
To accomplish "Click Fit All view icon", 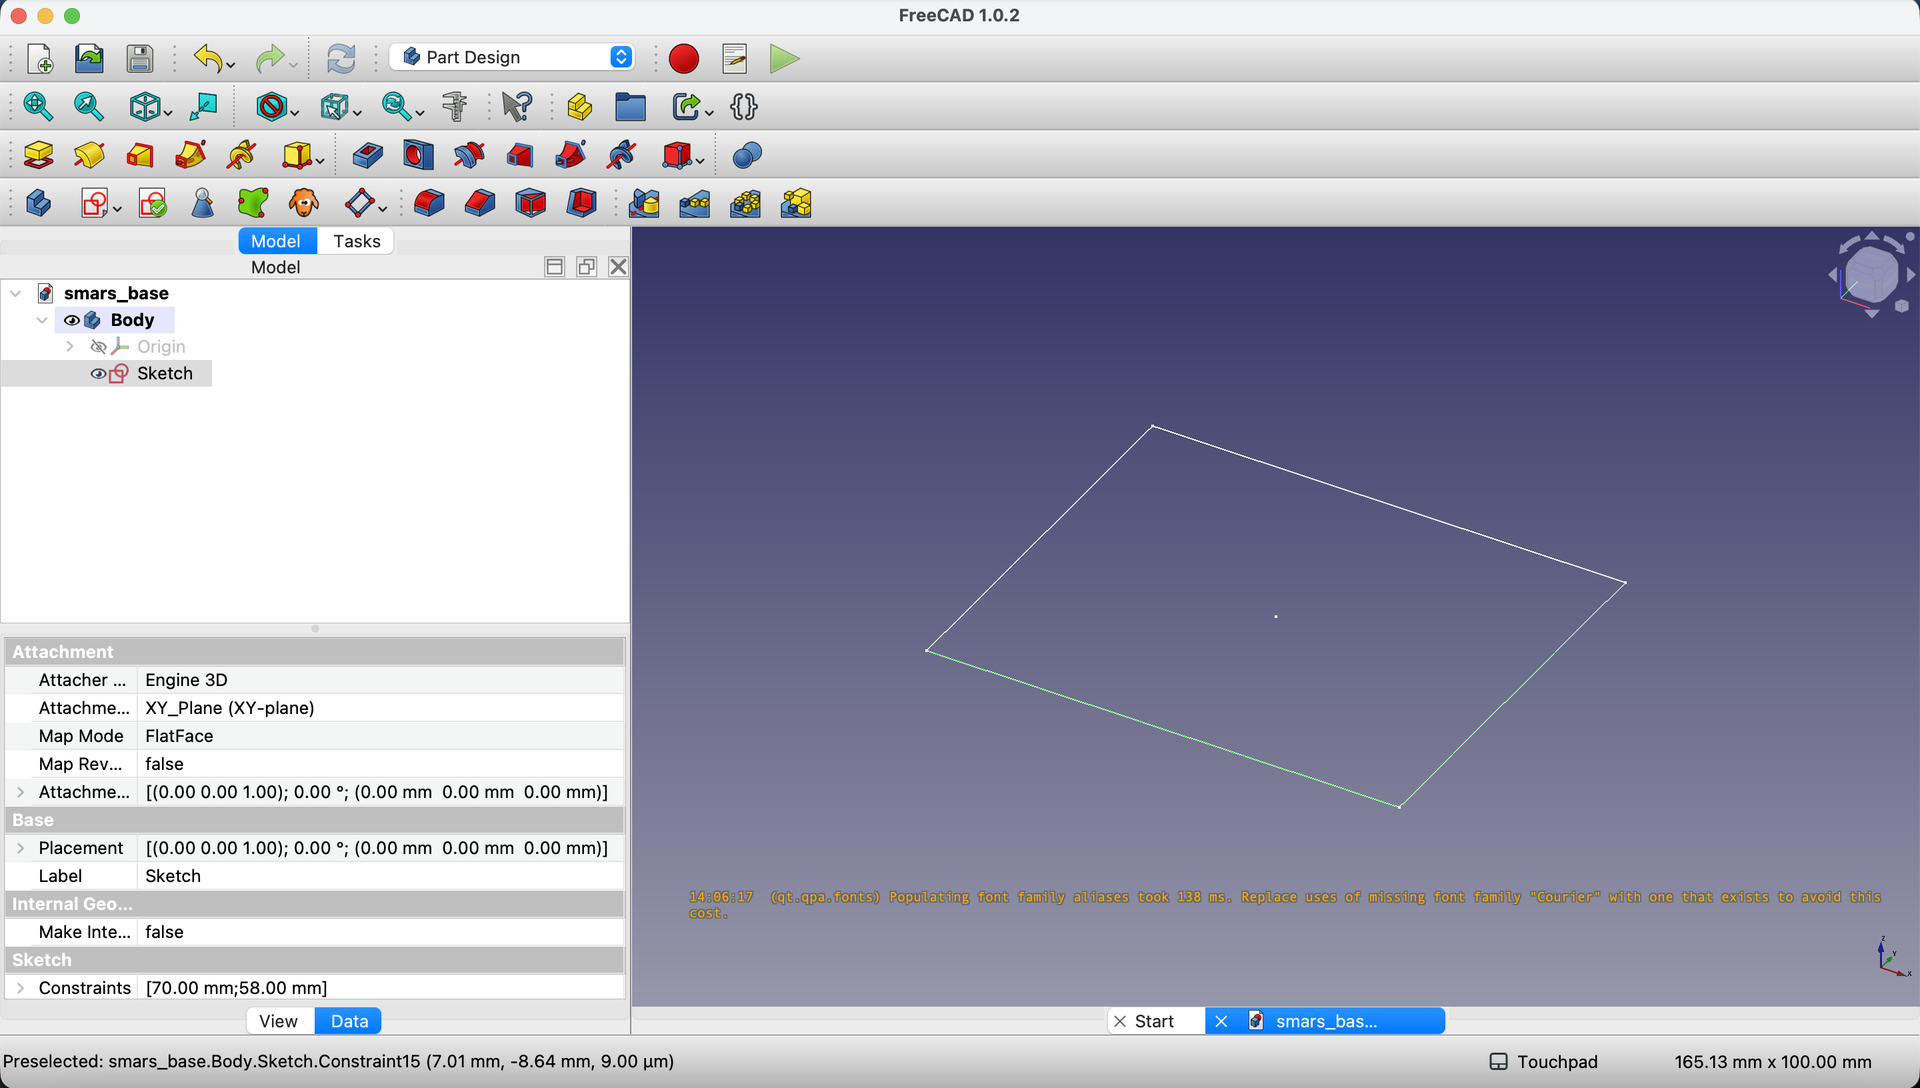I will [38, 106].
